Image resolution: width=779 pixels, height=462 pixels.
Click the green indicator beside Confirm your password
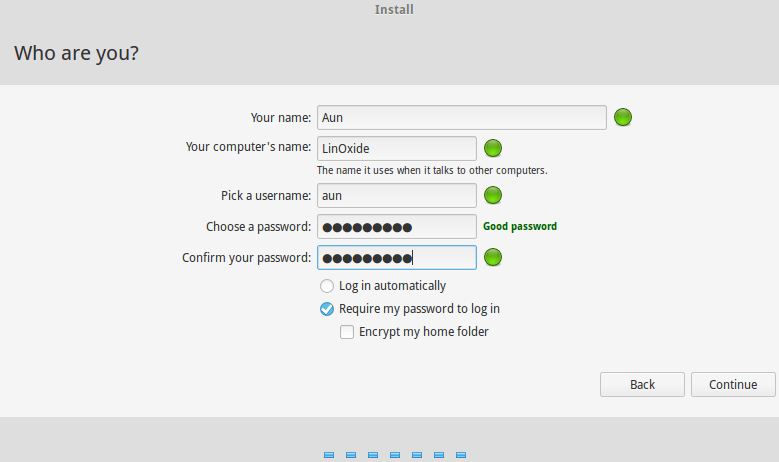pos(493,258)
